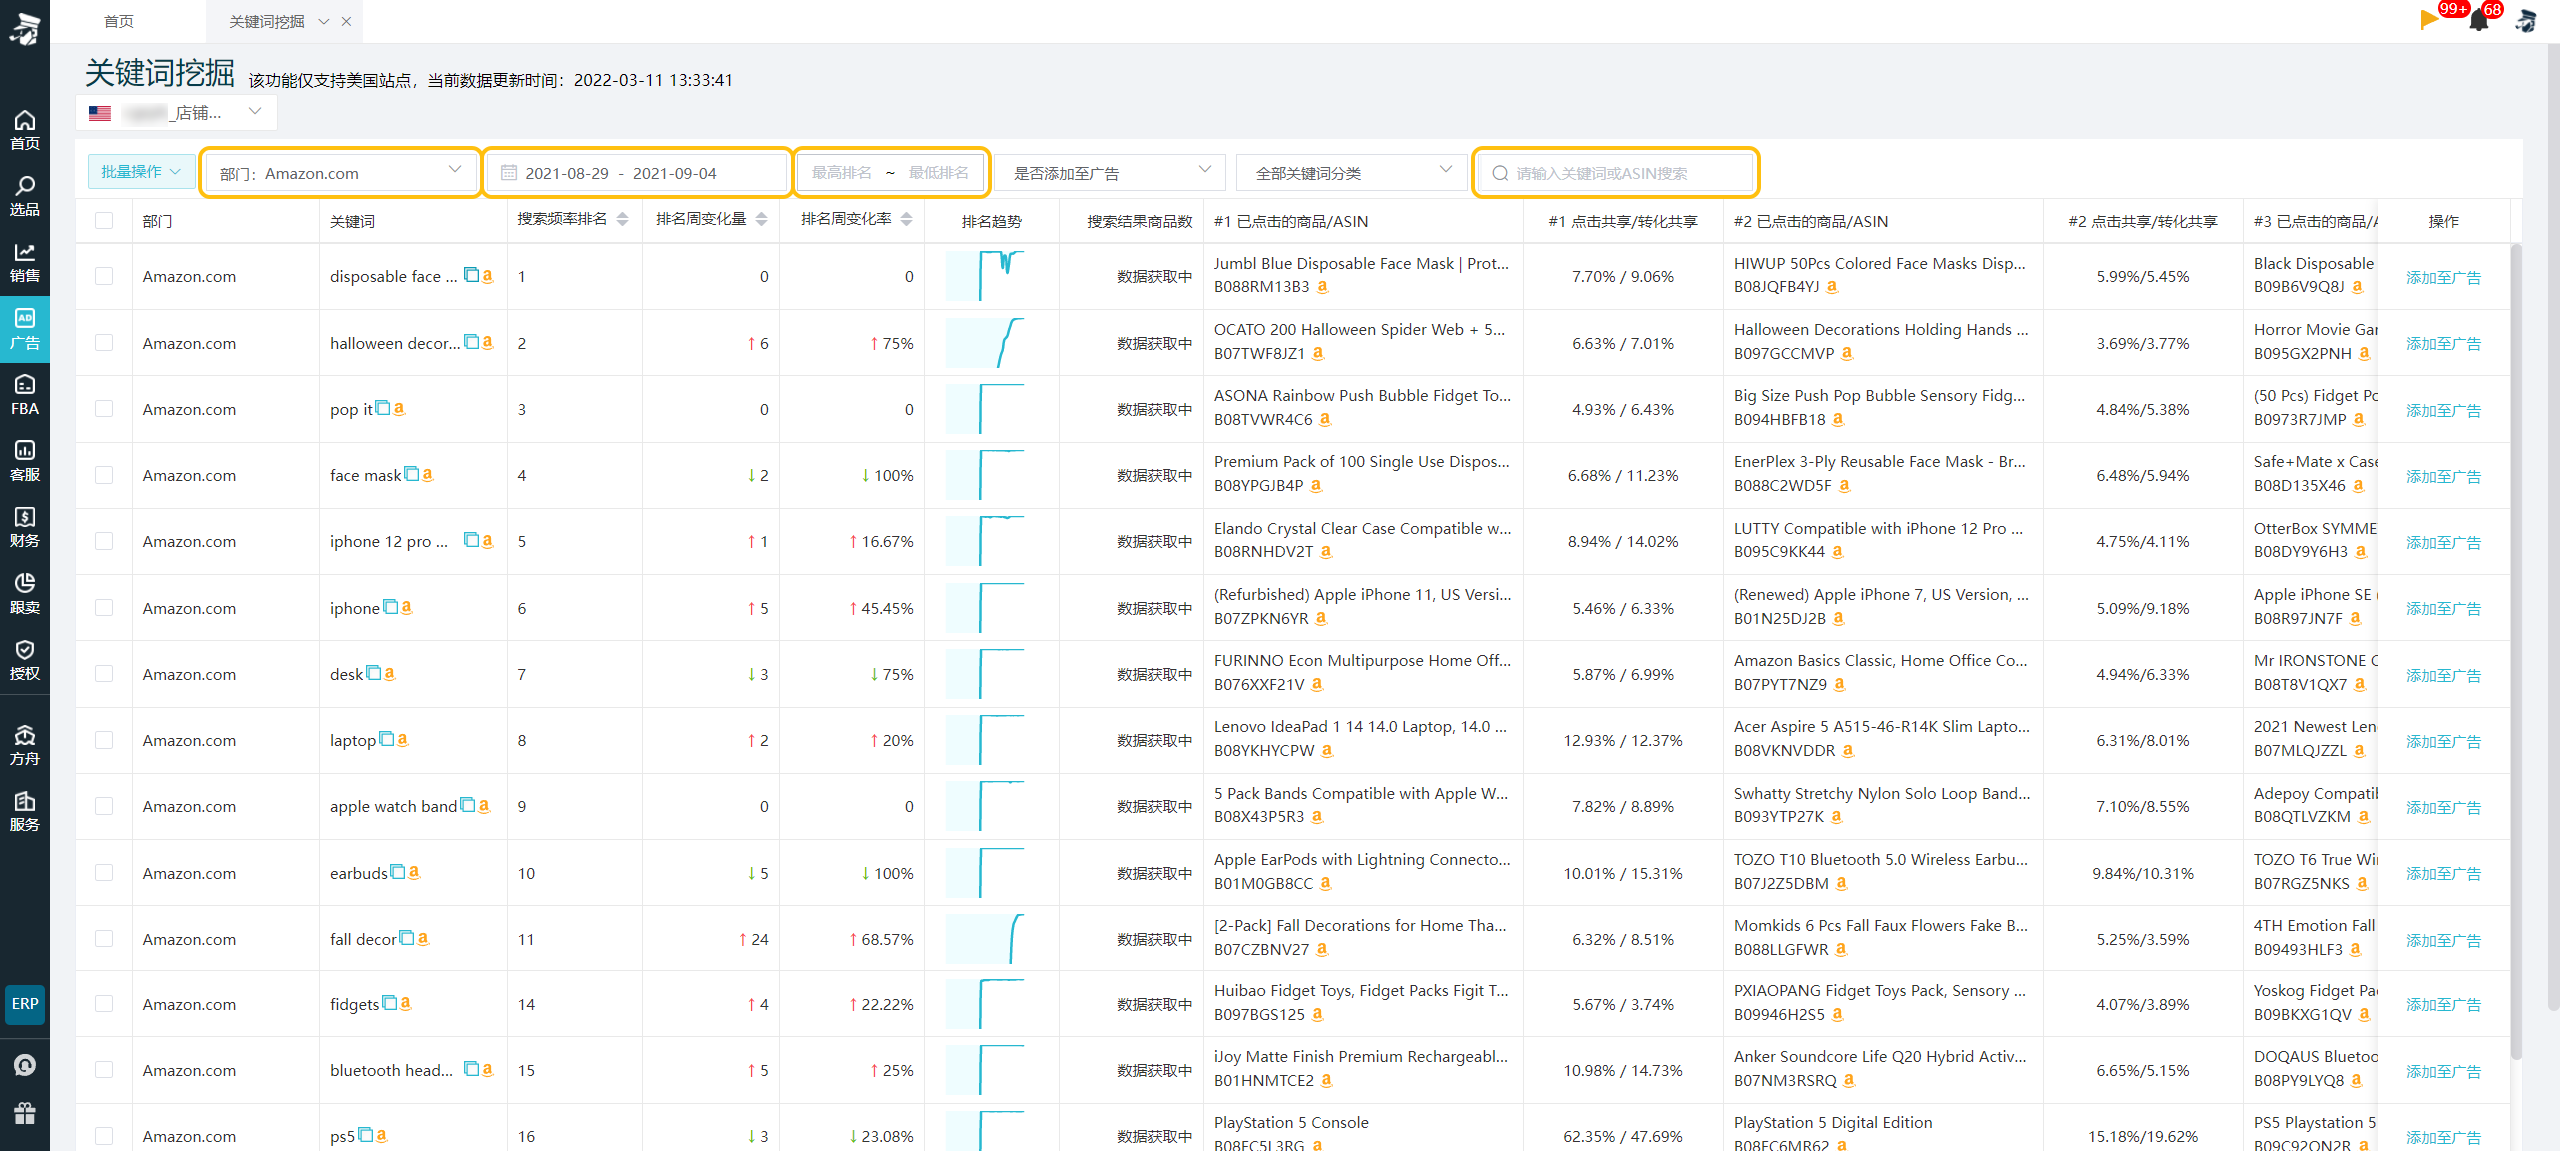Amazon icon beside keyword desk
Screen dimensions: 2560x1151
[390, 673]
